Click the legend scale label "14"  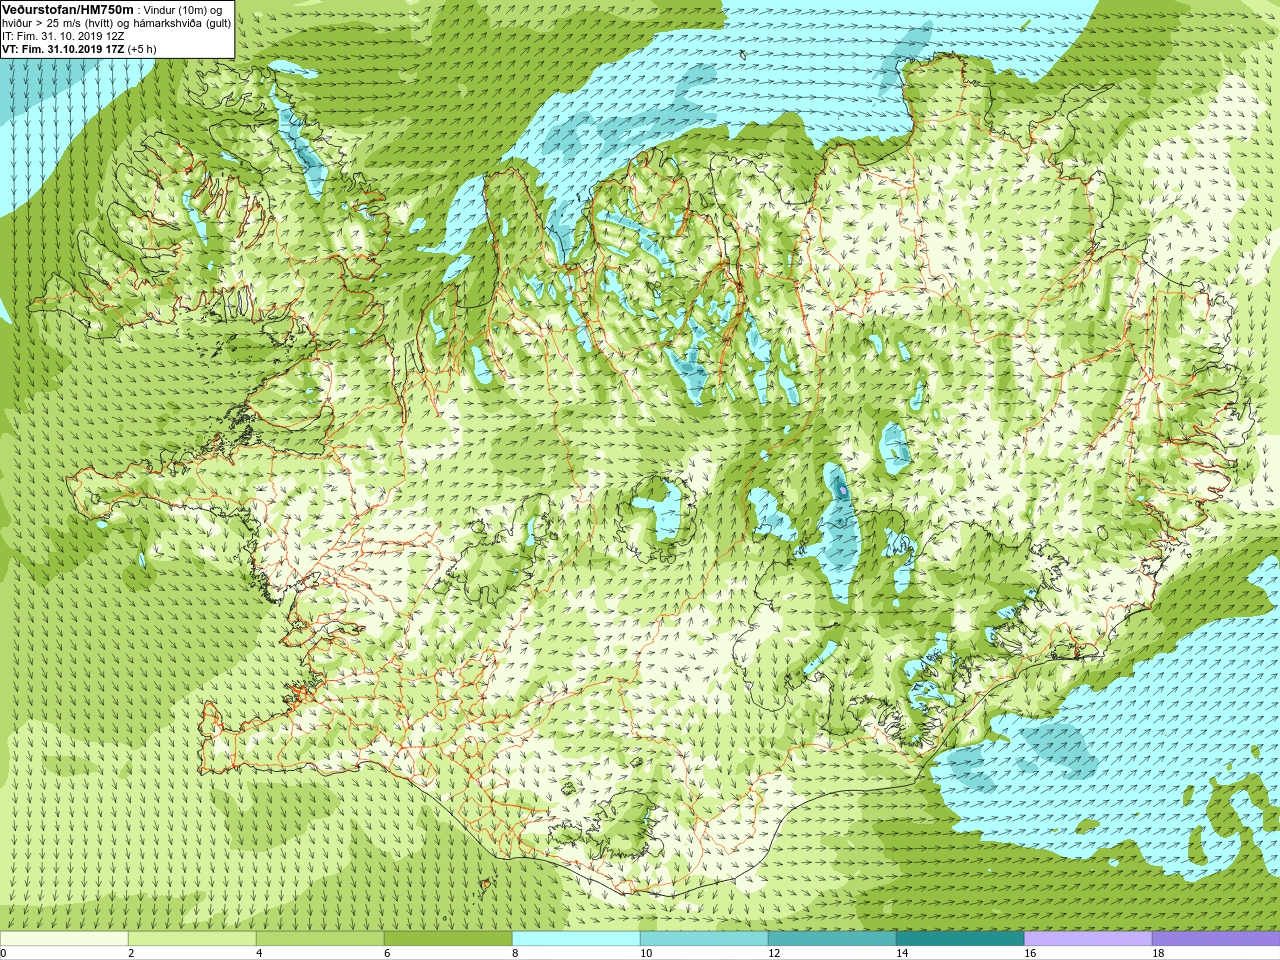coord(902,953)
